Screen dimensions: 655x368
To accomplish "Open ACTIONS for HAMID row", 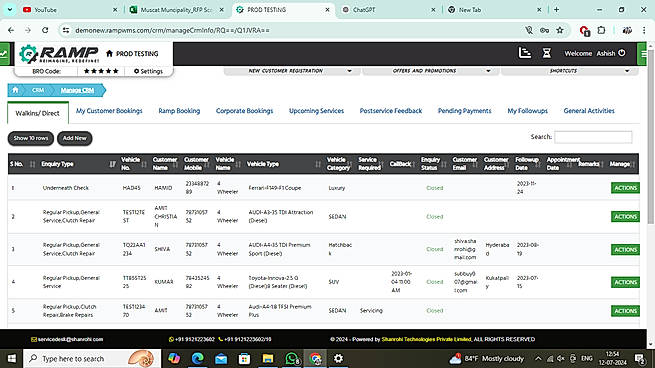I will tap(625, 188).
